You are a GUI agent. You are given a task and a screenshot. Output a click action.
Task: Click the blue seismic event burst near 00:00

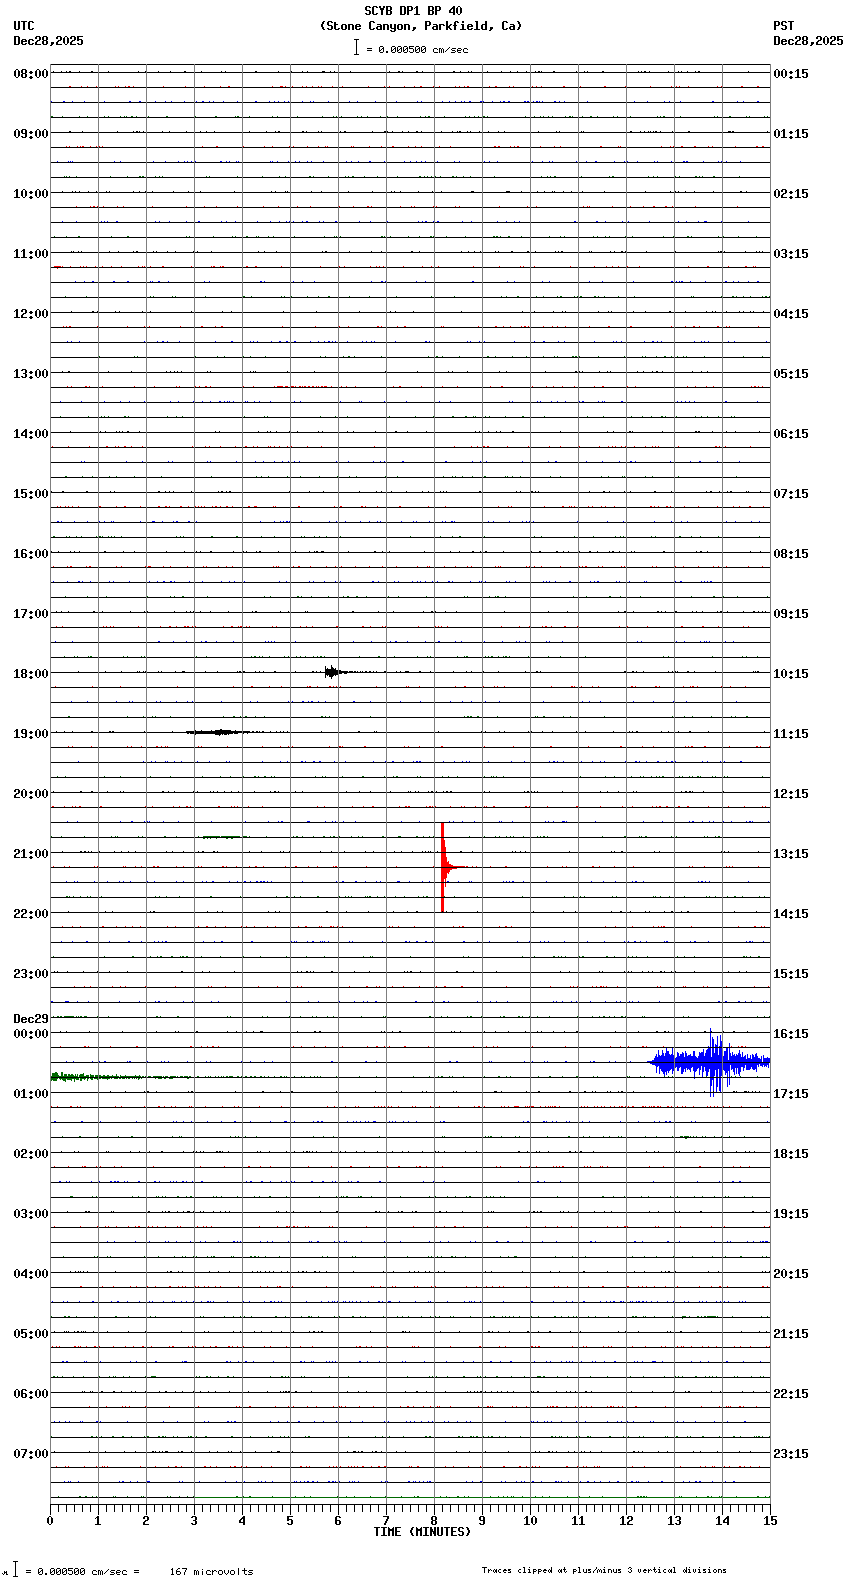(x=711, y=1062)
